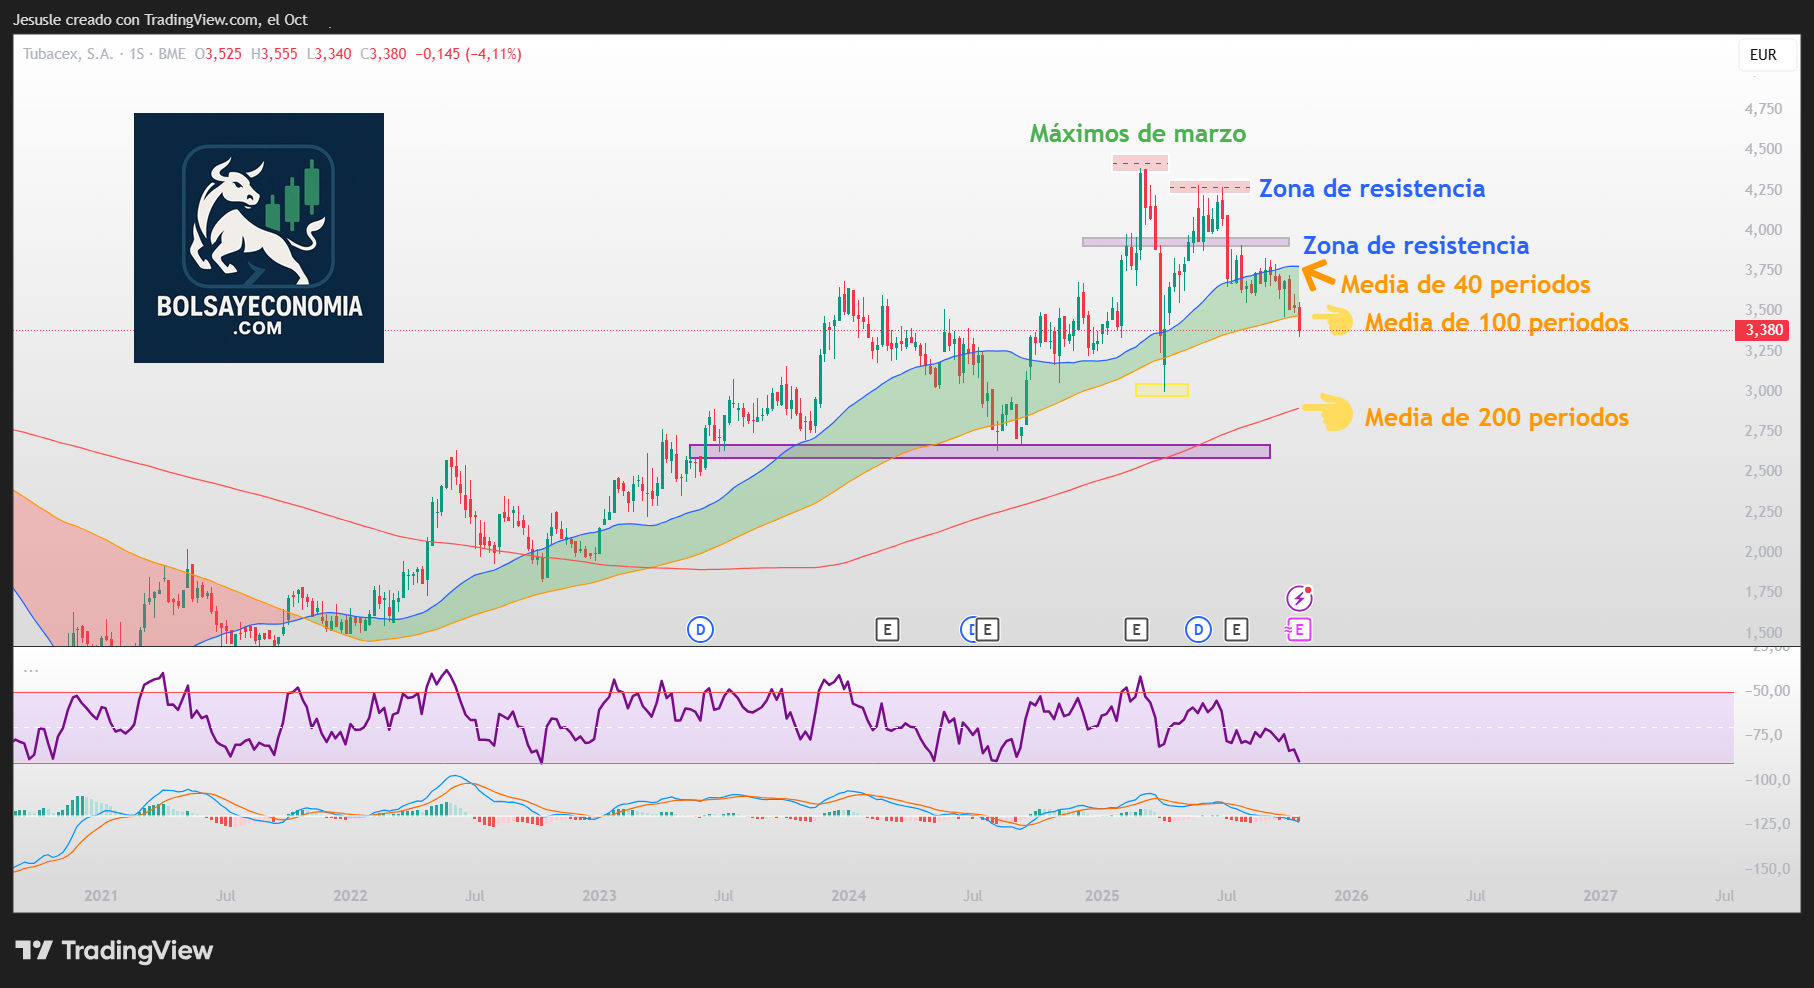1814x988 pixels.
Task: Open the TradingView logo link
Action: click(x=114, y=950)
